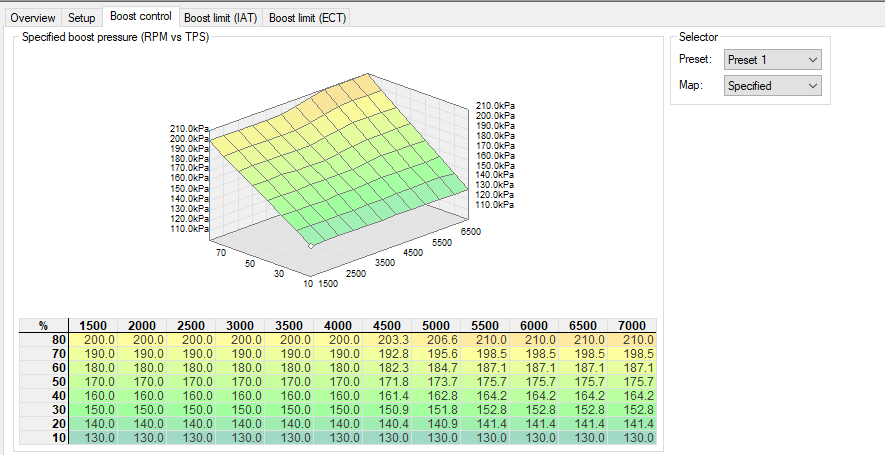Viewport: 885px width, 455px height.
Task: Click the 195.6 cell in row 70
Action: click(x=436, y=354)
